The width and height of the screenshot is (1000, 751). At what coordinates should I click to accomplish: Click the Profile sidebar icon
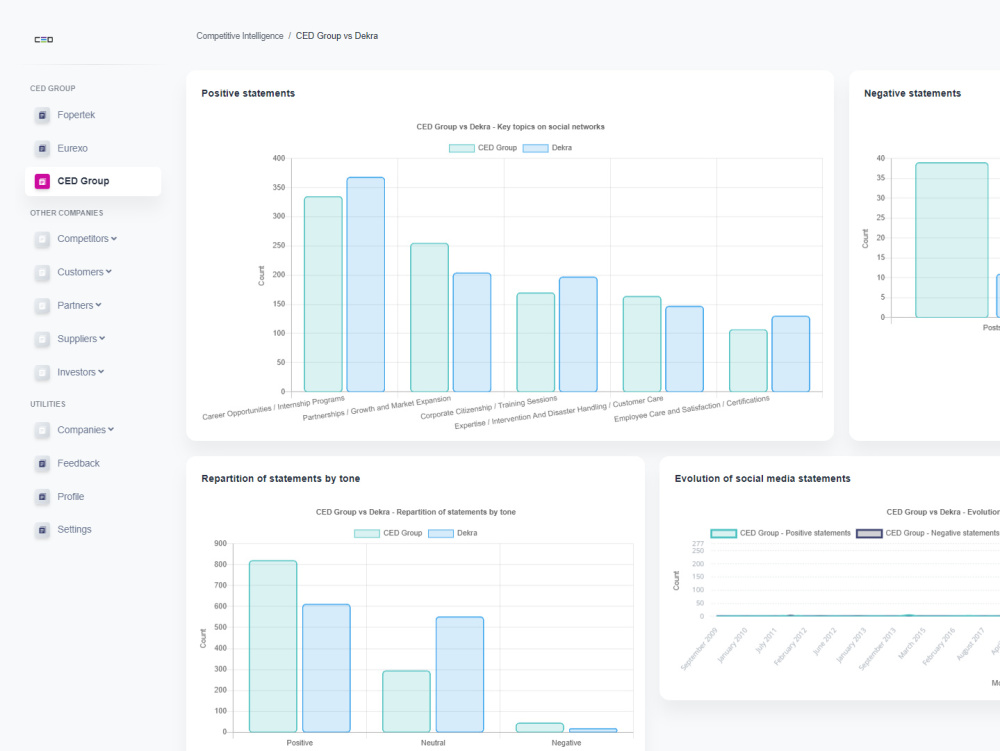point(42,497)
